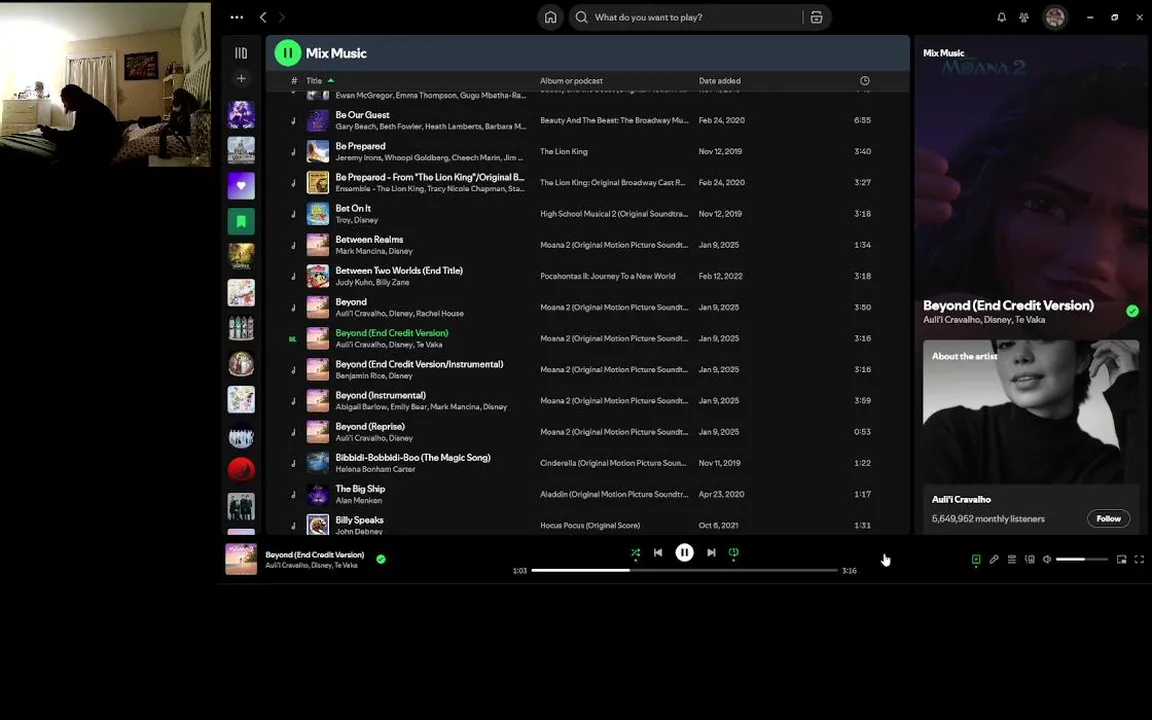Click the search magnifier icon
The height and width of the screenshot is (720, 1152).
point(582,17)
